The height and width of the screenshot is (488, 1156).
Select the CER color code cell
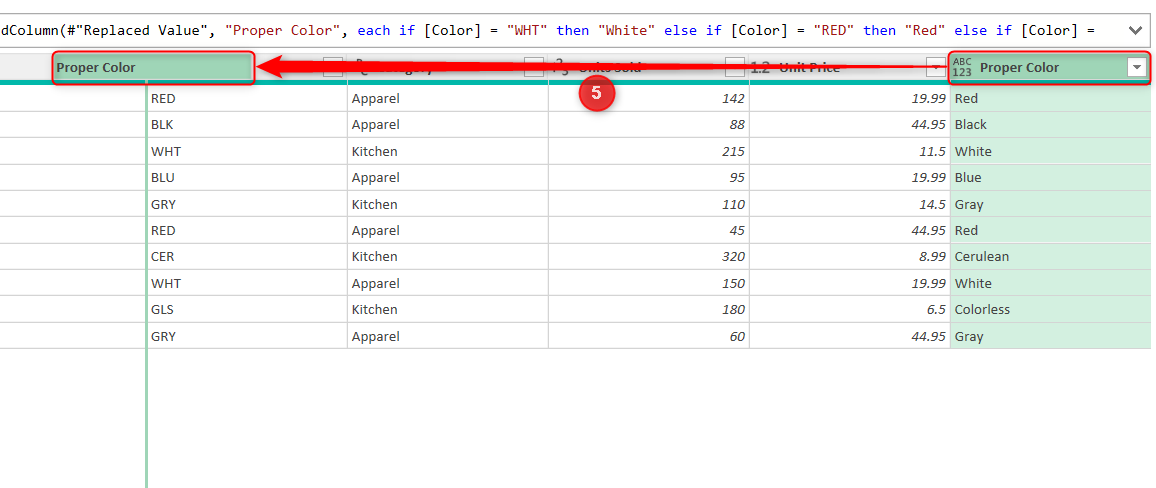click(x=247, y=257)
